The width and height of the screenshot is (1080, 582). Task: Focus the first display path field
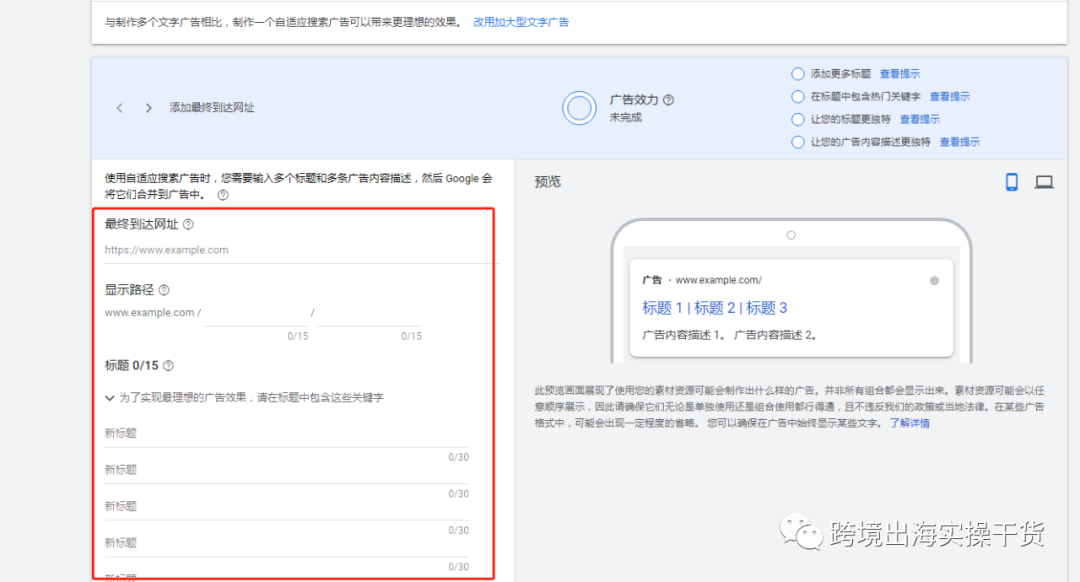256,313
